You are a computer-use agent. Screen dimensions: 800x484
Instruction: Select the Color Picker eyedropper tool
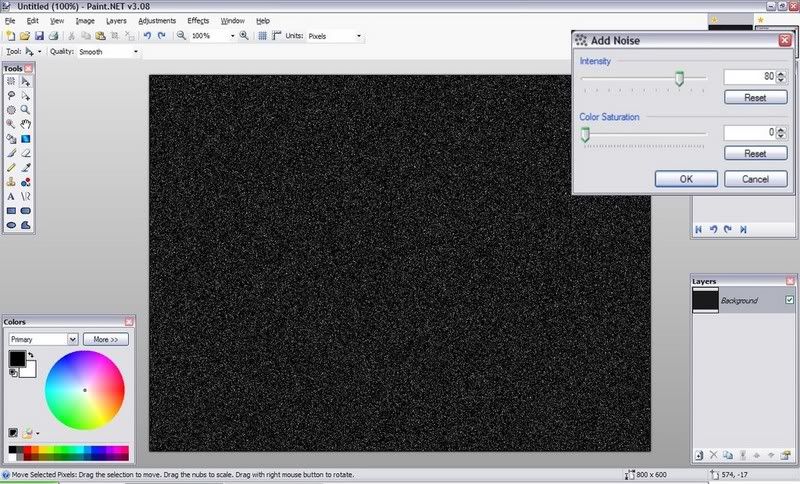[x=26, y=167]
